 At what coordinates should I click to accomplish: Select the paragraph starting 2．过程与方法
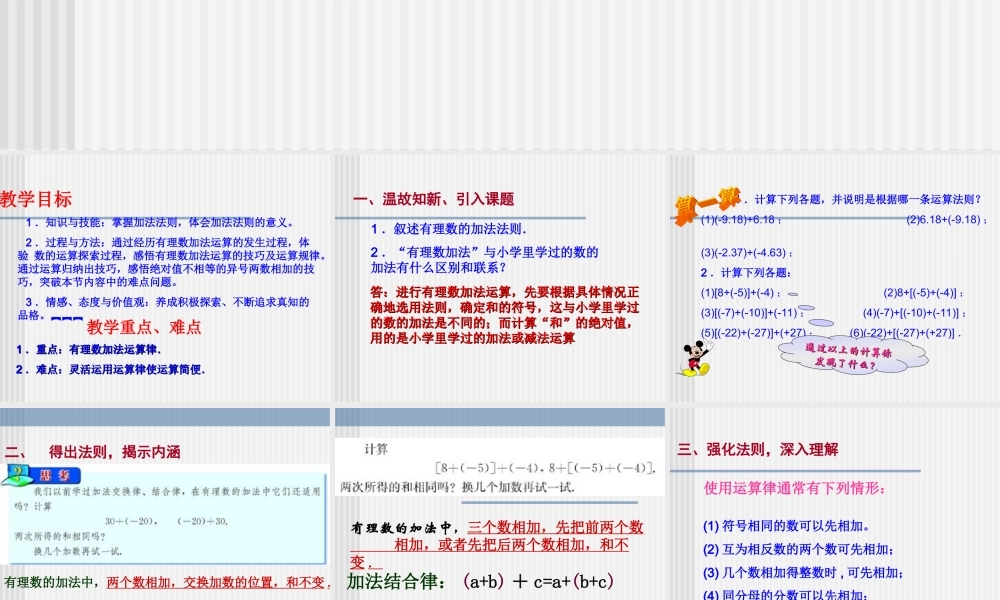coord(172,262)
